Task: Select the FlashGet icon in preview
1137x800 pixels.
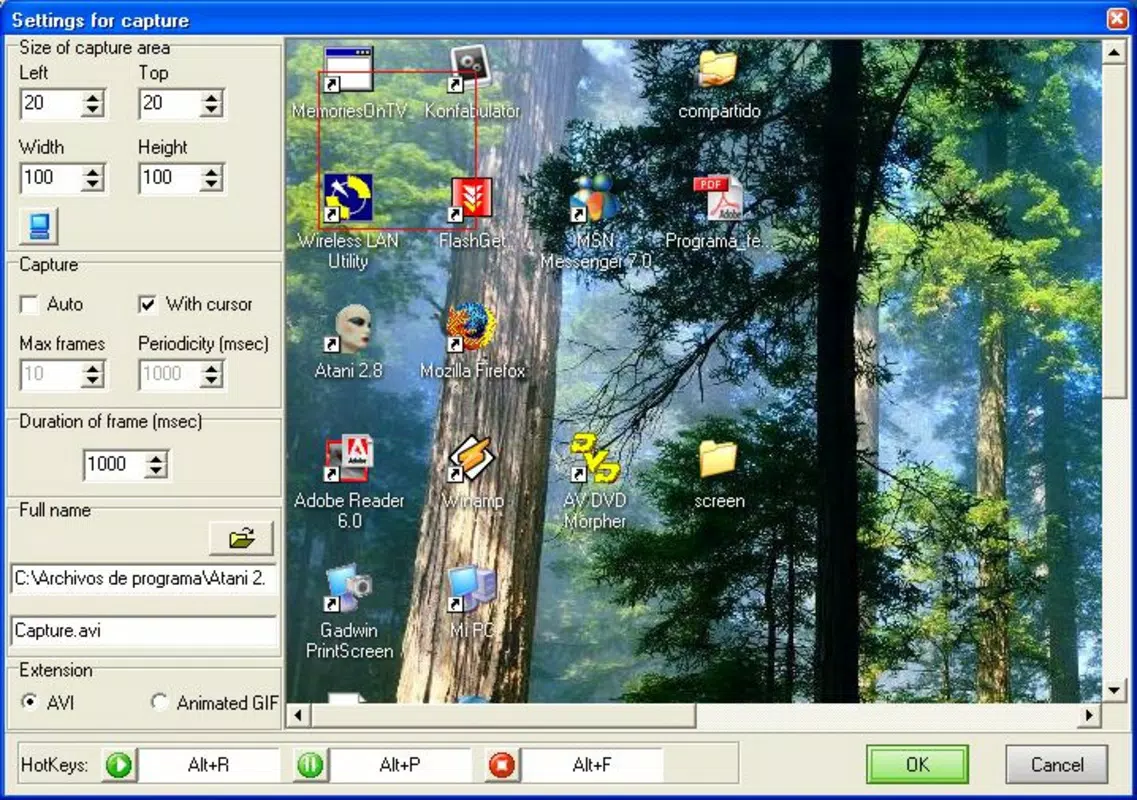Action: coord(471,198)
